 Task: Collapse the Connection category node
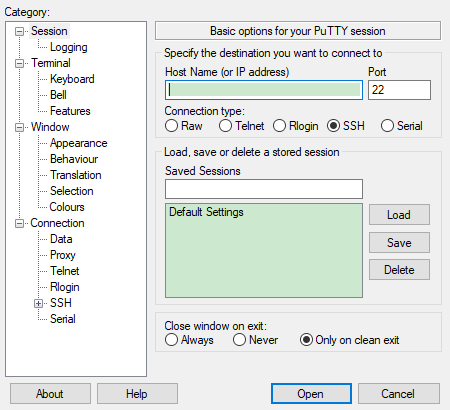(20, 223)
